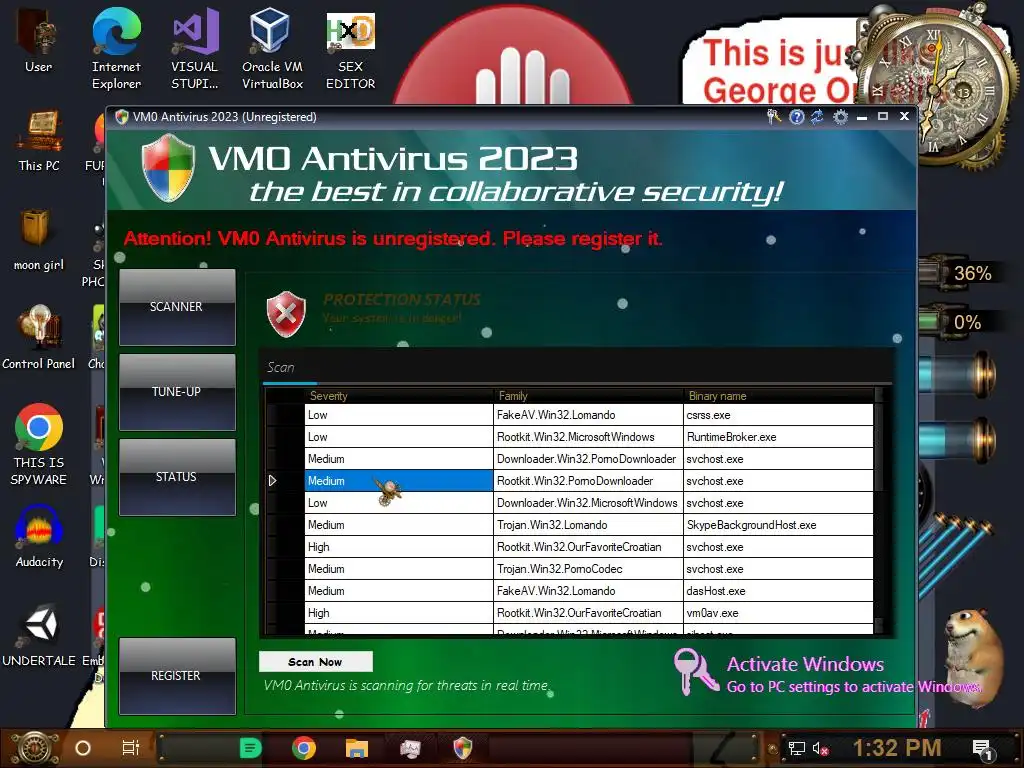This screenshot has height=768, width=1024.
Task: Select the vm0av.exe cell
Action: click(x=778, y=613)
